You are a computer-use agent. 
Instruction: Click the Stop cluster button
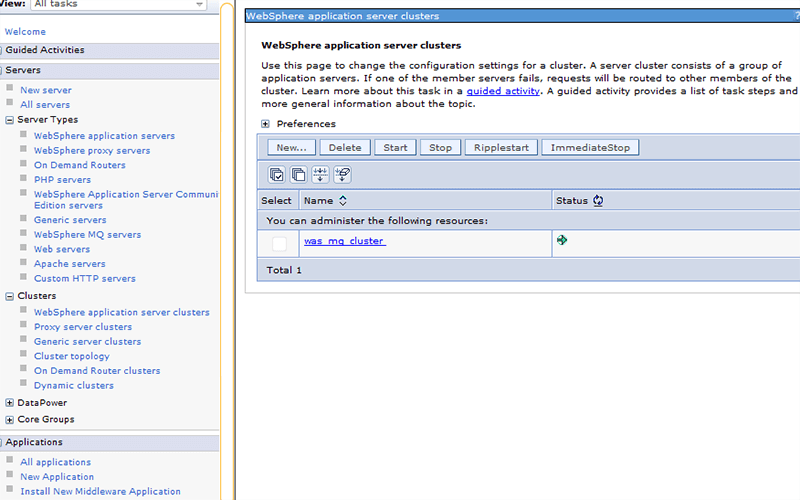440,147
